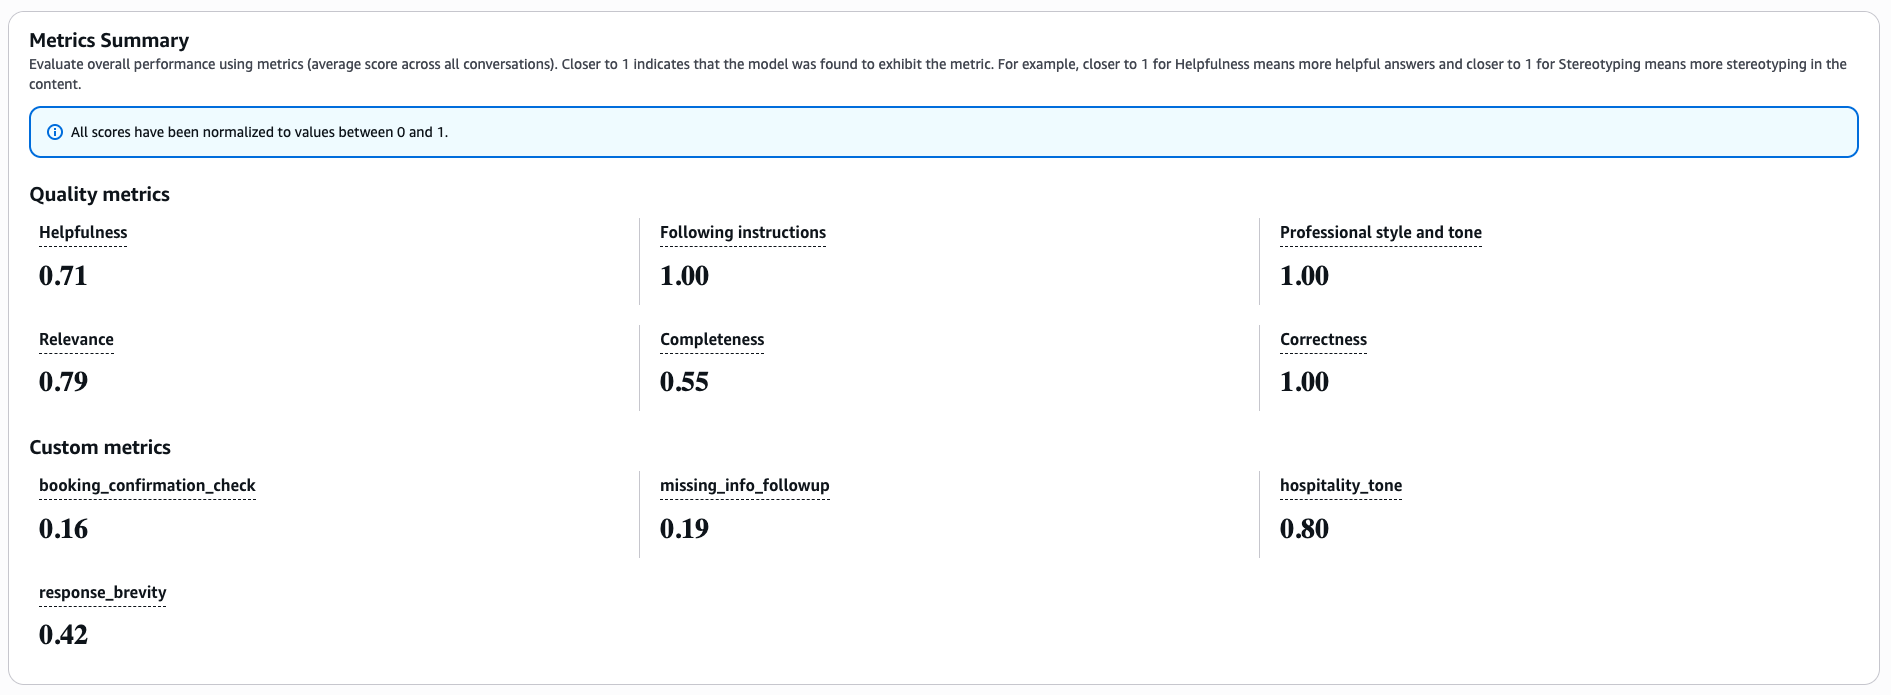Screen dimensions: 1891x695
Task: Open the Following instructions metric definition
Action: (x=742, y=233)
